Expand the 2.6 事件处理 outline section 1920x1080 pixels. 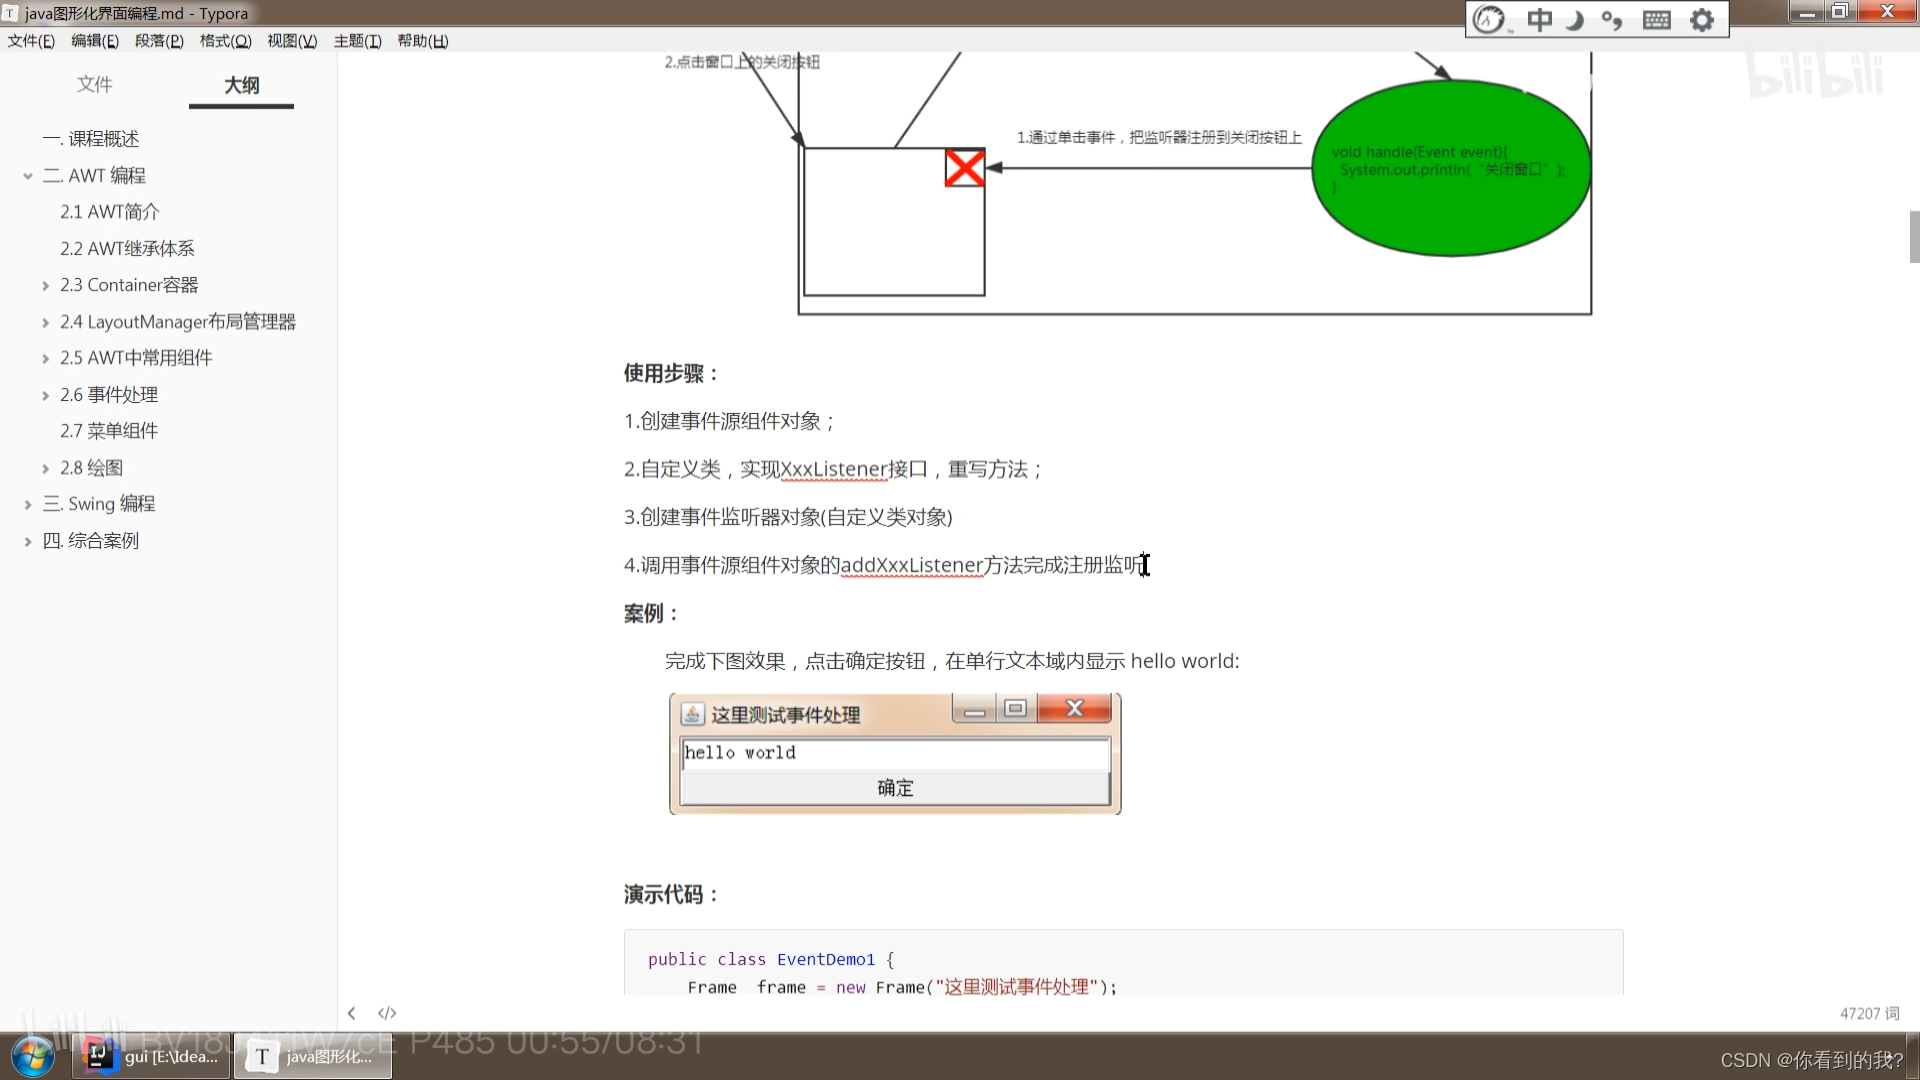(x=44, y=394)
